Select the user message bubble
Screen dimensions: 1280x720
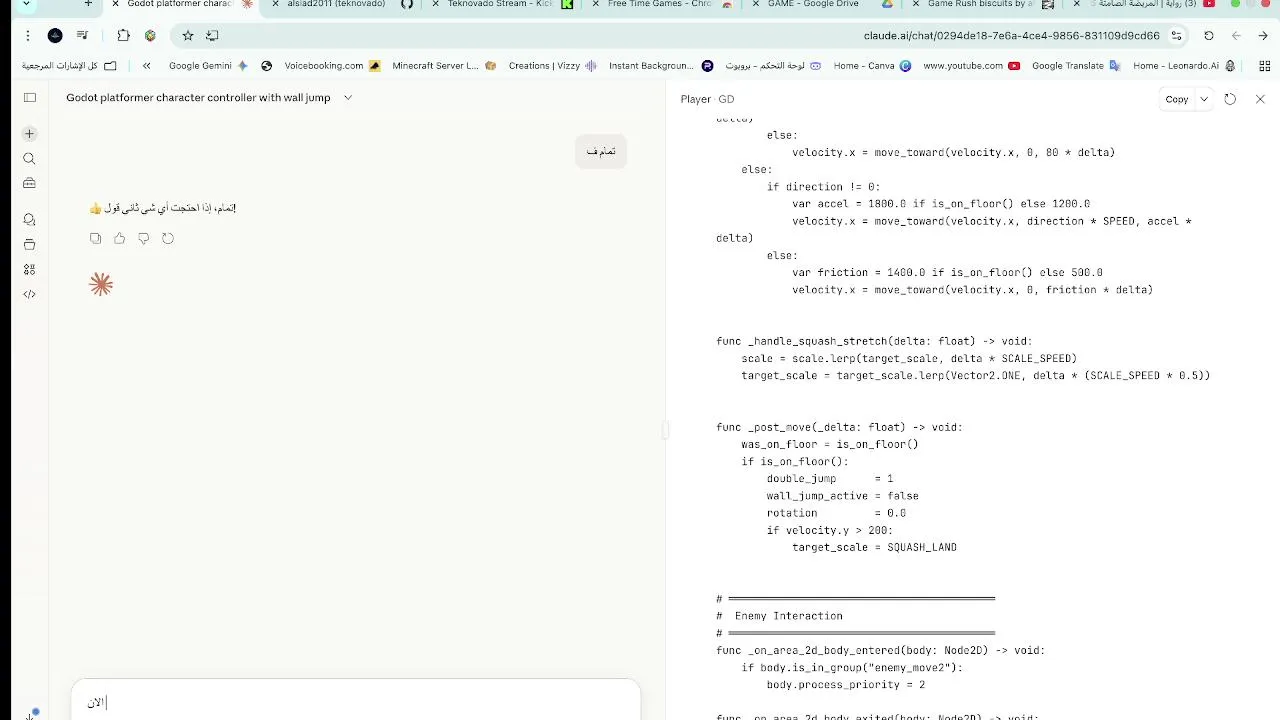click(x=601, y=151)
